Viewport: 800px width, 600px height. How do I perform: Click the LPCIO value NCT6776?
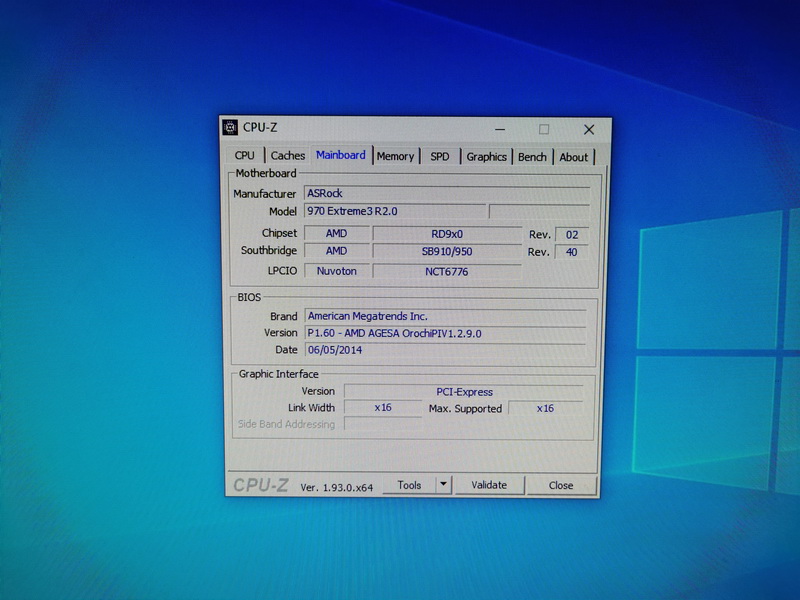[447, 271]
